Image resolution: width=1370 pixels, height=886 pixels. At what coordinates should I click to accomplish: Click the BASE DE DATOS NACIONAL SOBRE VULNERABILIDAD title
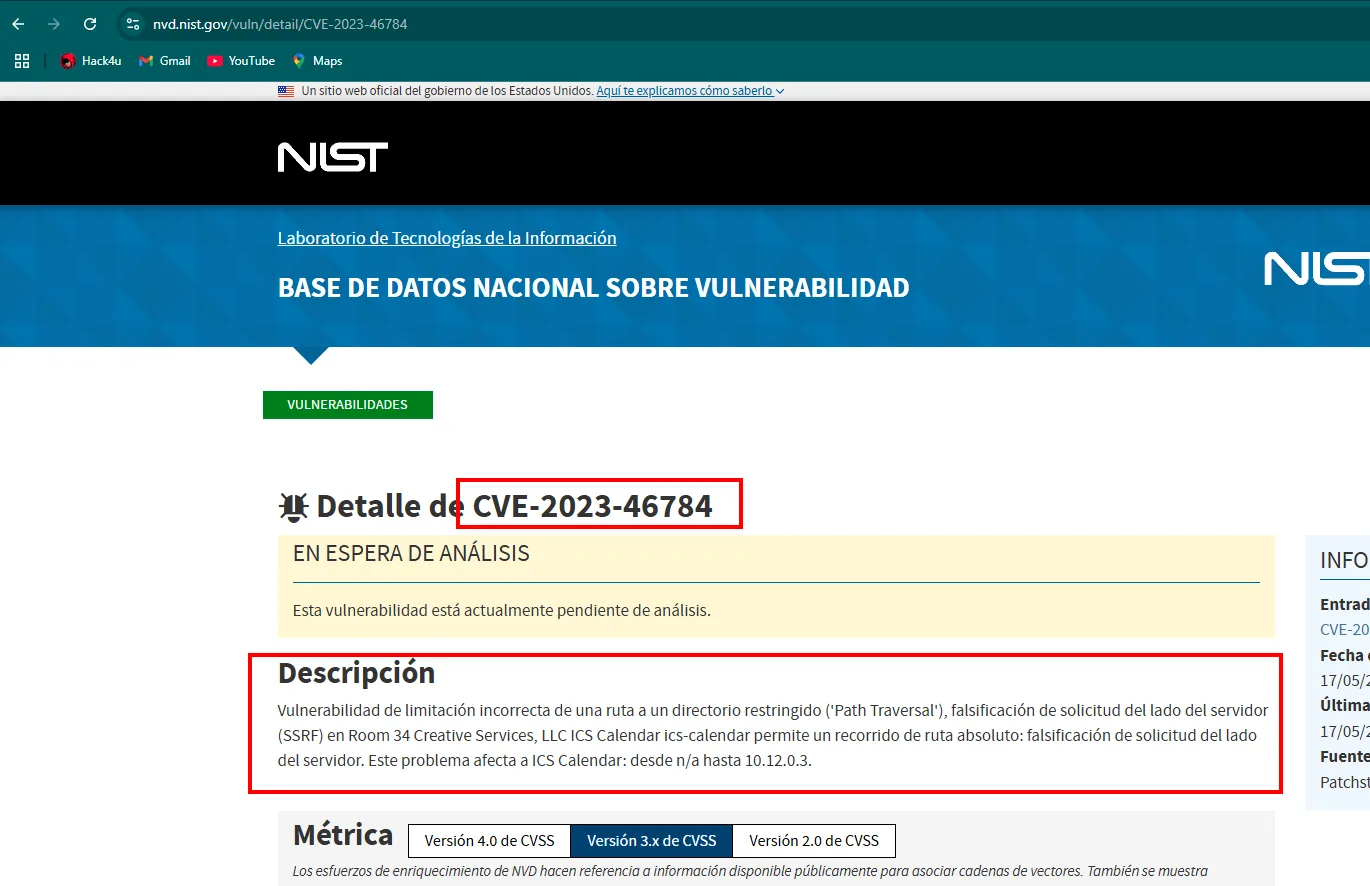(x=594, y=288)
